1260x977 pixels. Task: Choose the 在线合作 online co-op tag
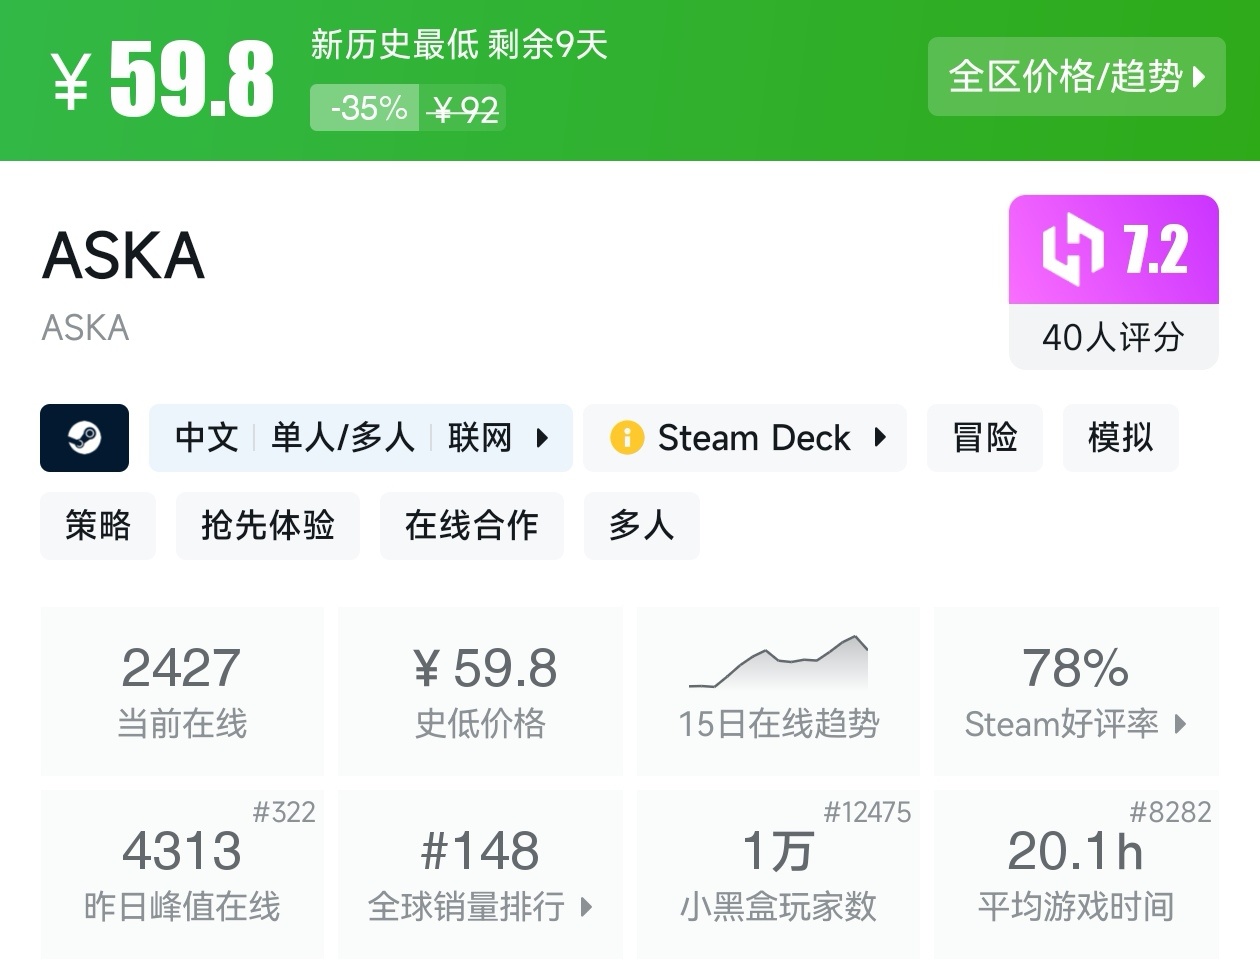coord(471,525)
